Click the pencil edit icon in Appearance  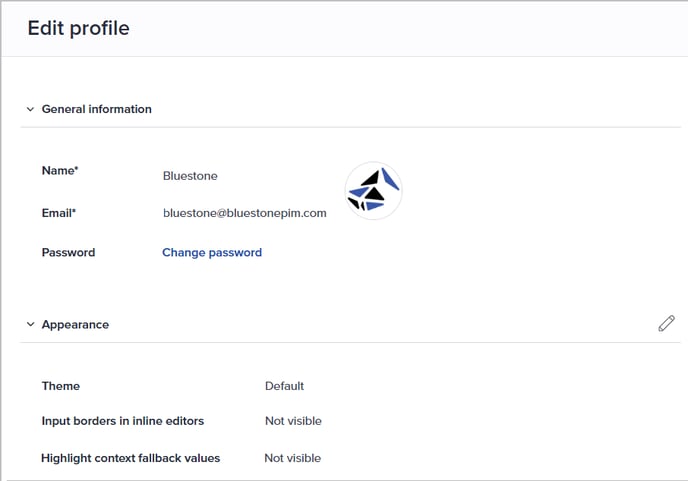(x=666, y=323)
